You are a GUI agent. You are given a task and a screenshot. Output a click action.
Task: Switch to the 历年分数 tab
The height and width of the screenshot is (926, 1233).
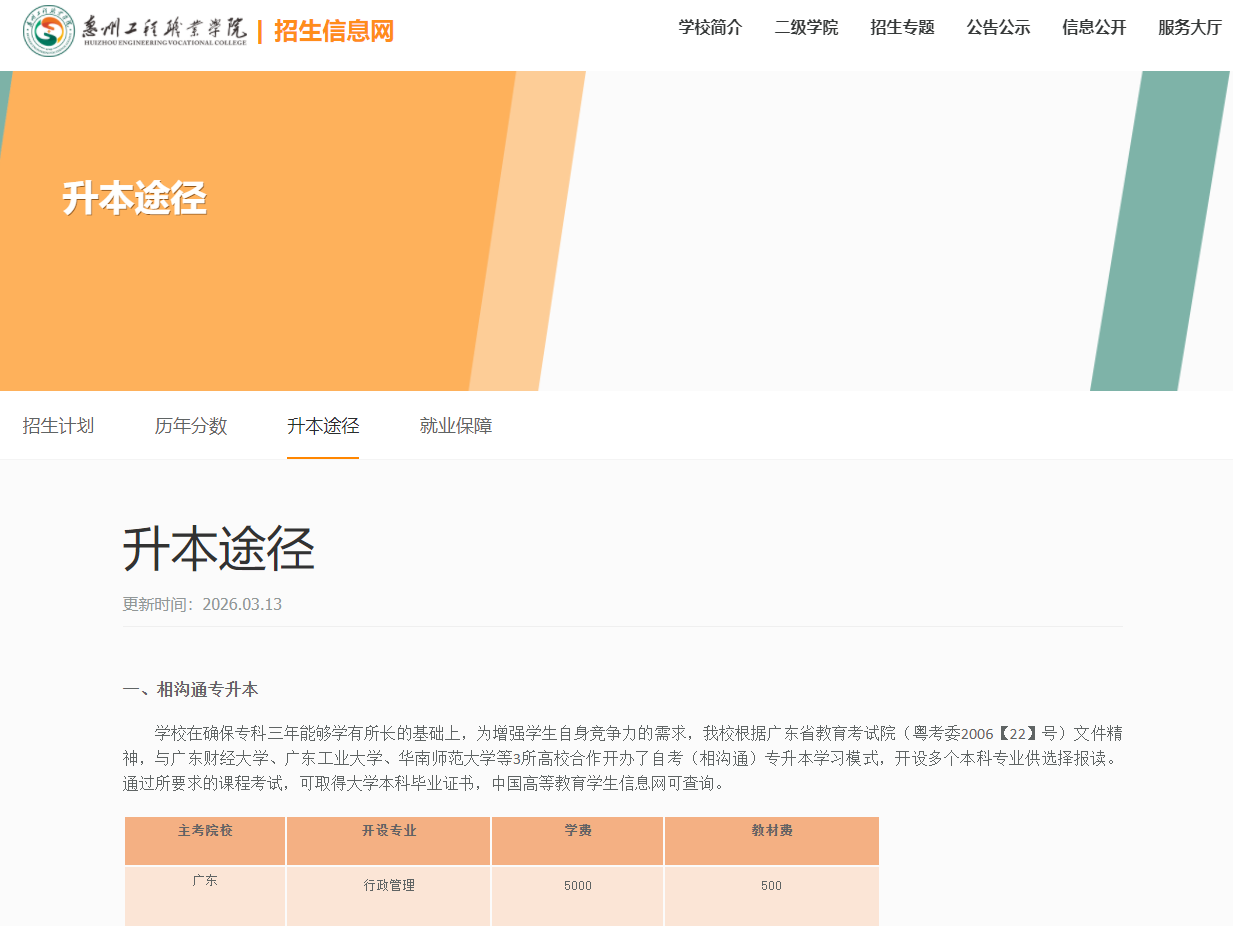point(190,425)
